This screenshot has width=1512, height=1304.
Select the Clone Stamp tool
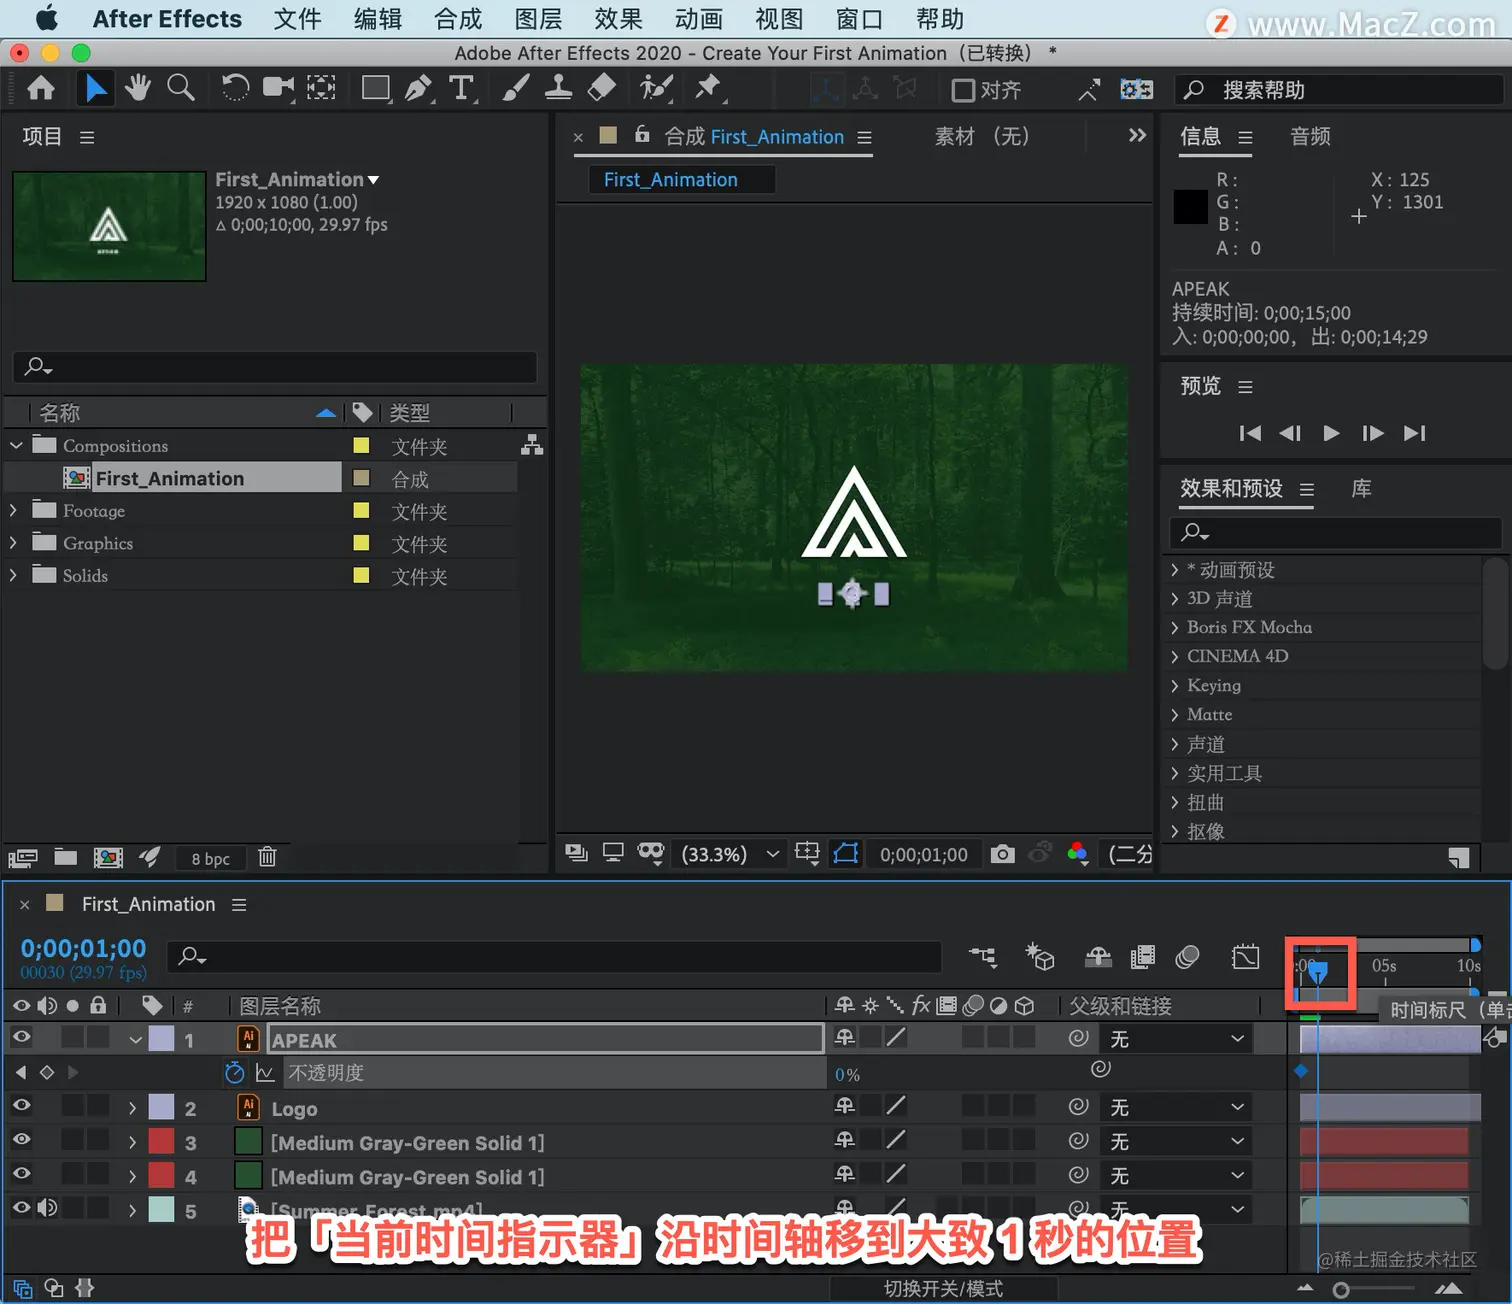tap(558, 88)
